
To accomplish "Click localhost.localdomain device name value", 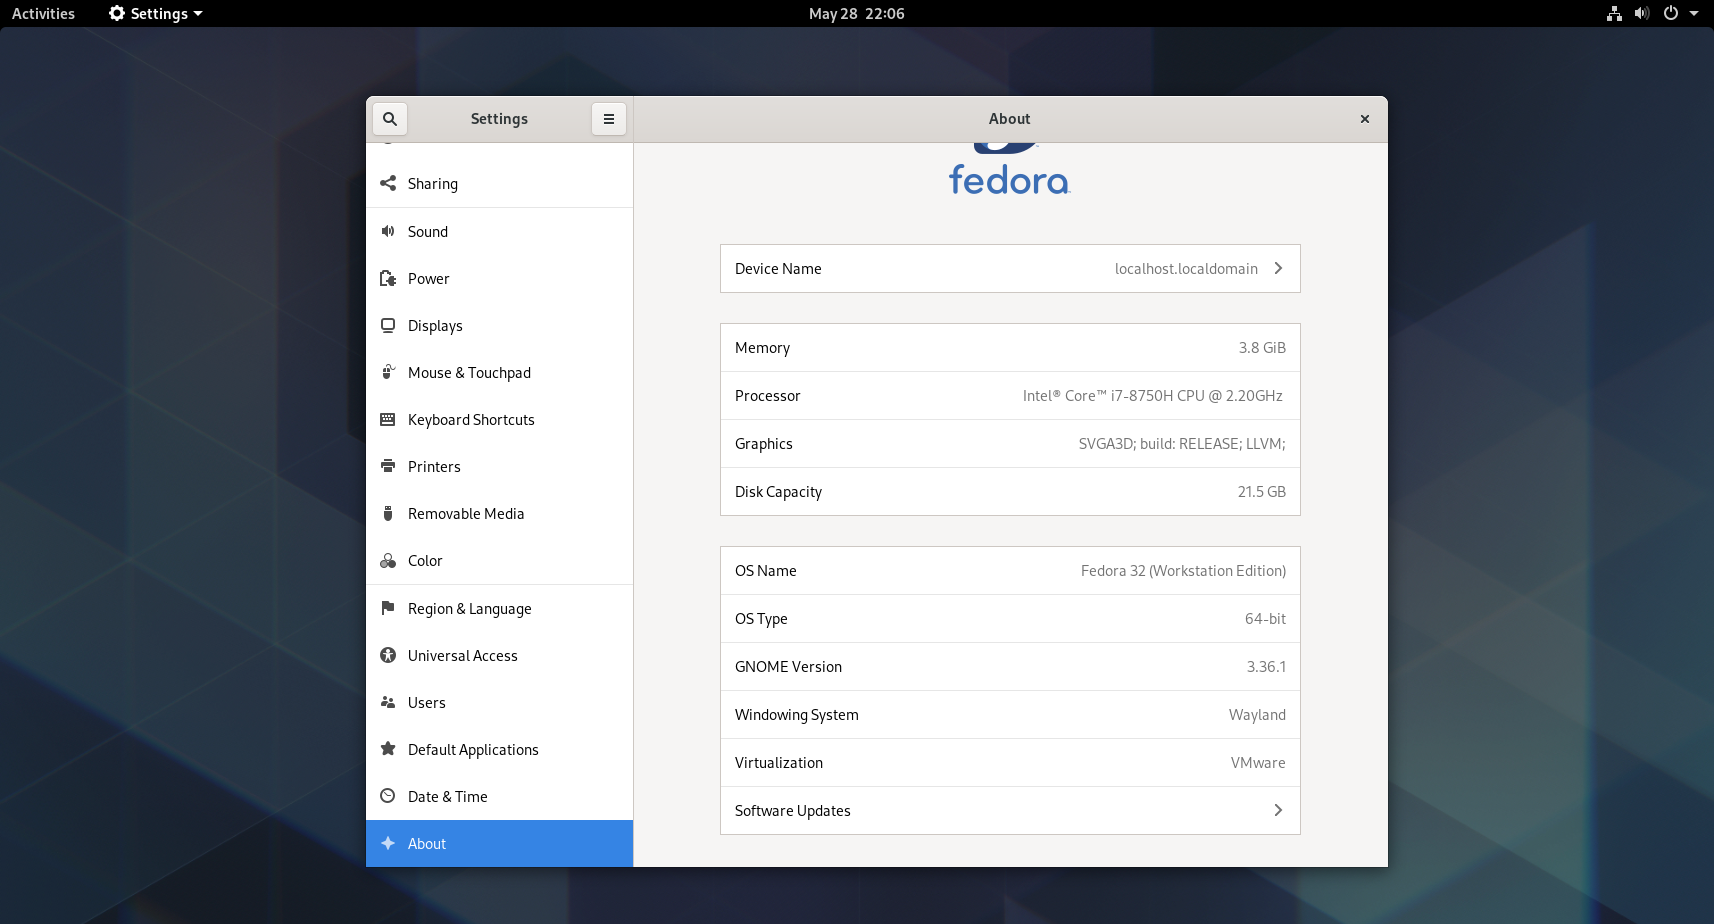I will [1186, 269].
